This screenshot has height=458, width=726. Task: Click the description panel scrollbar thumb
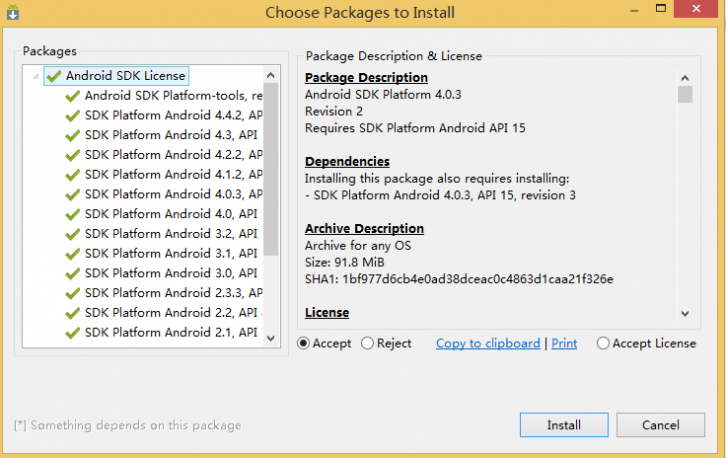tap(685, 94)
